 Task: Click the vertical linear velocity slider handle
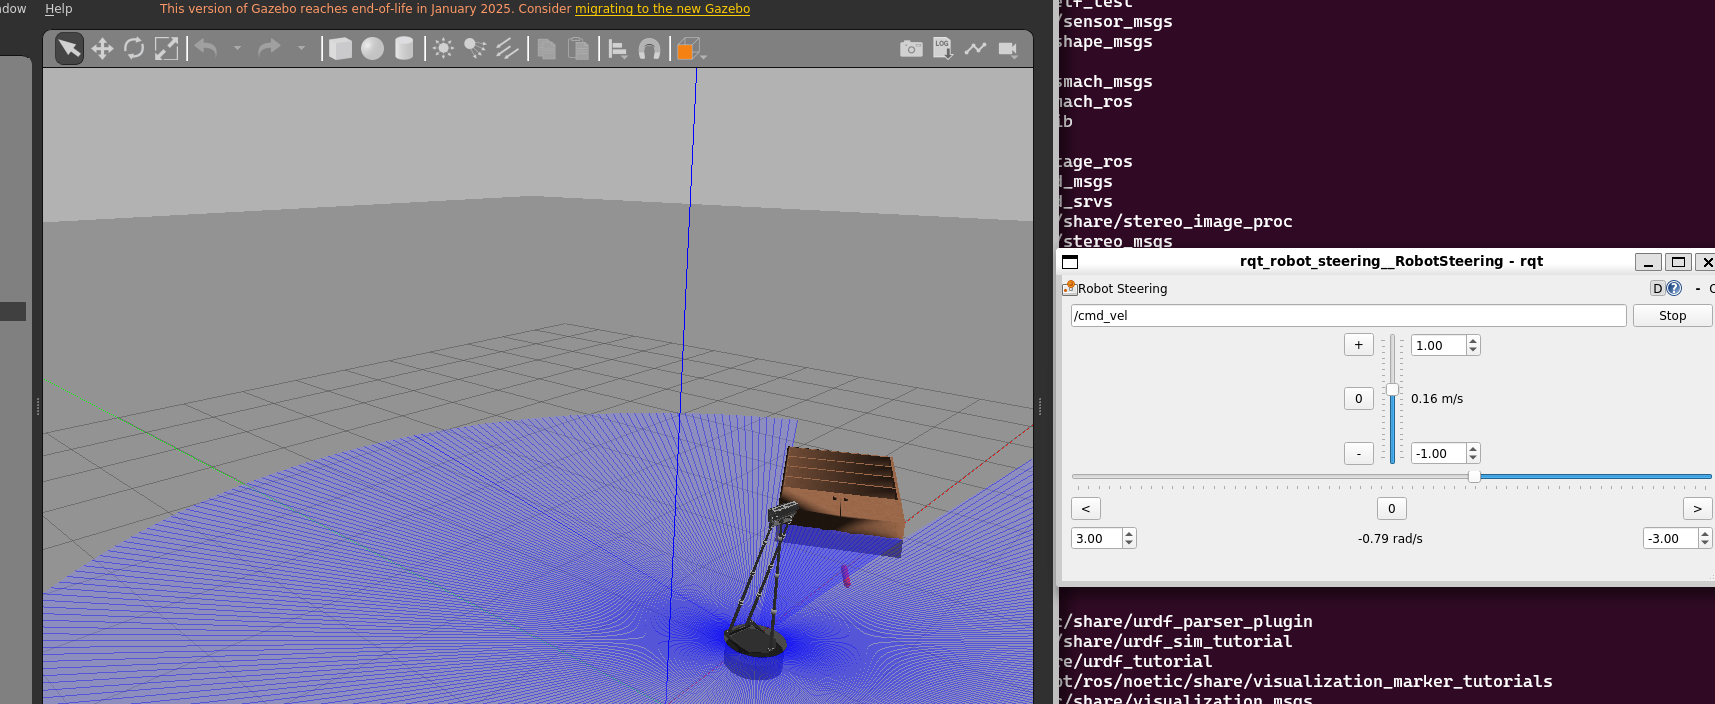[x=1392, y=390]
